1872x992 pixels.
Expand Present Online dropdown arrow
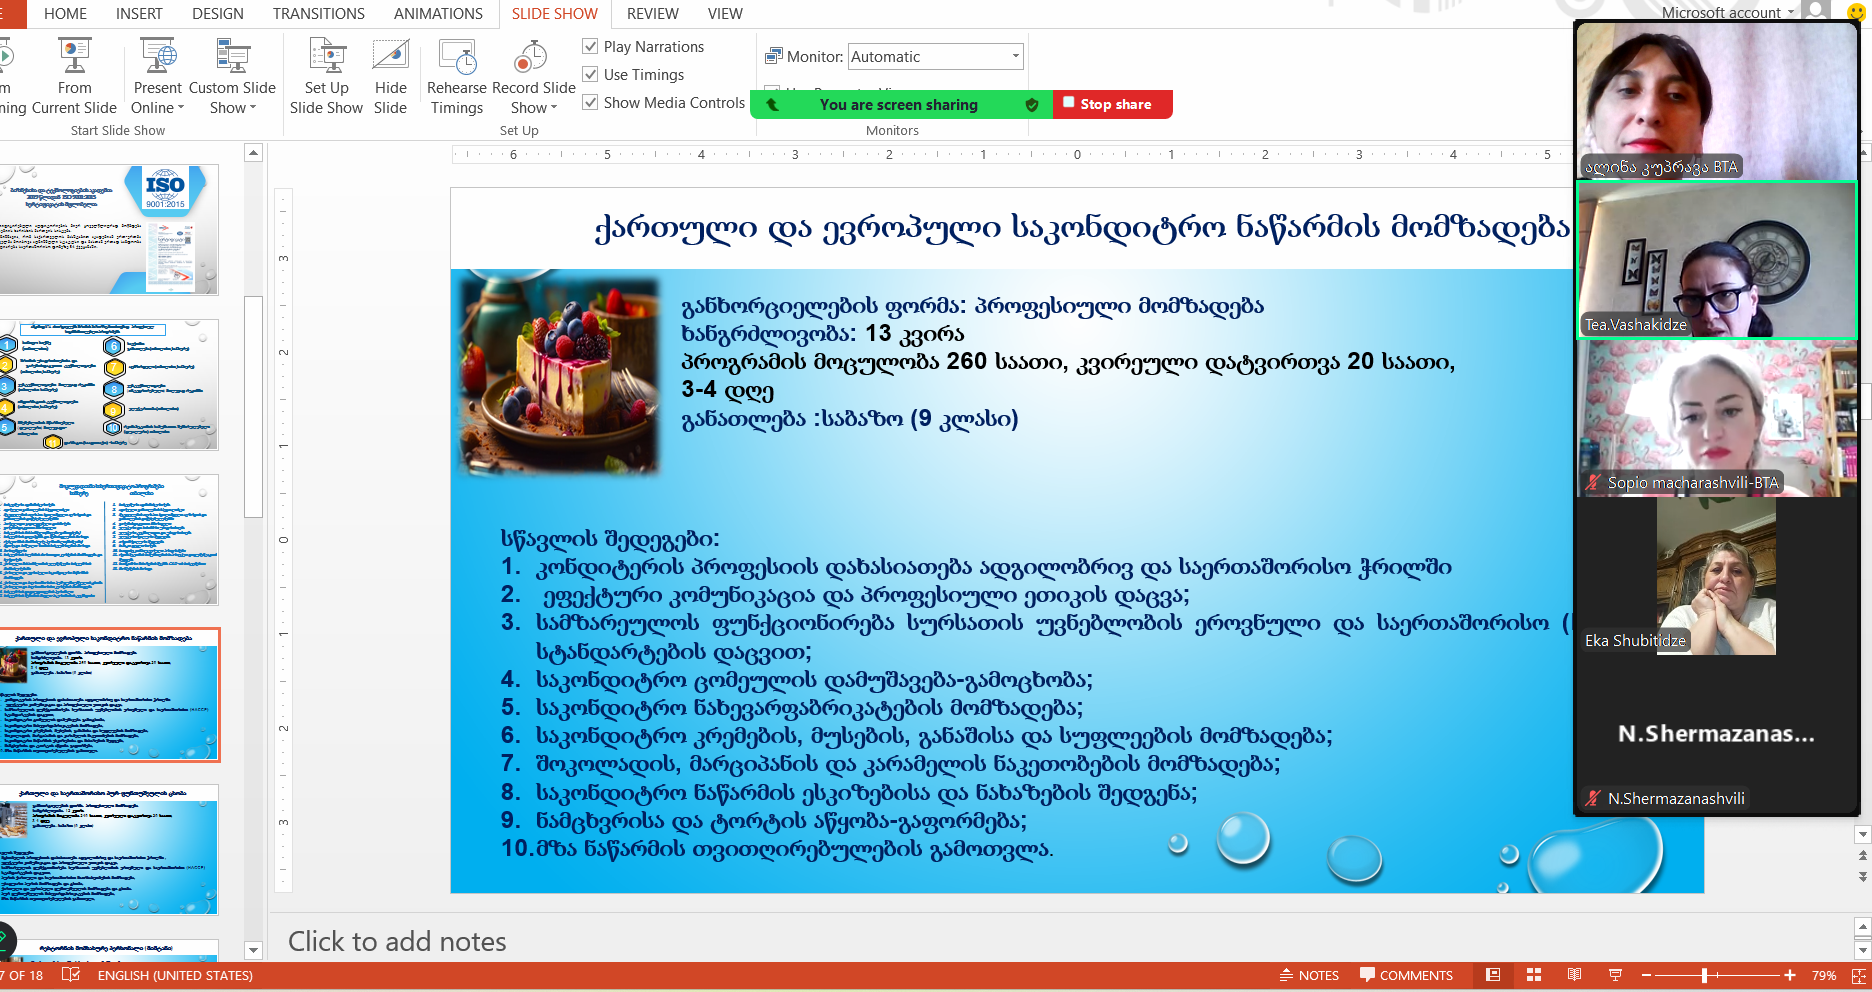181,108
